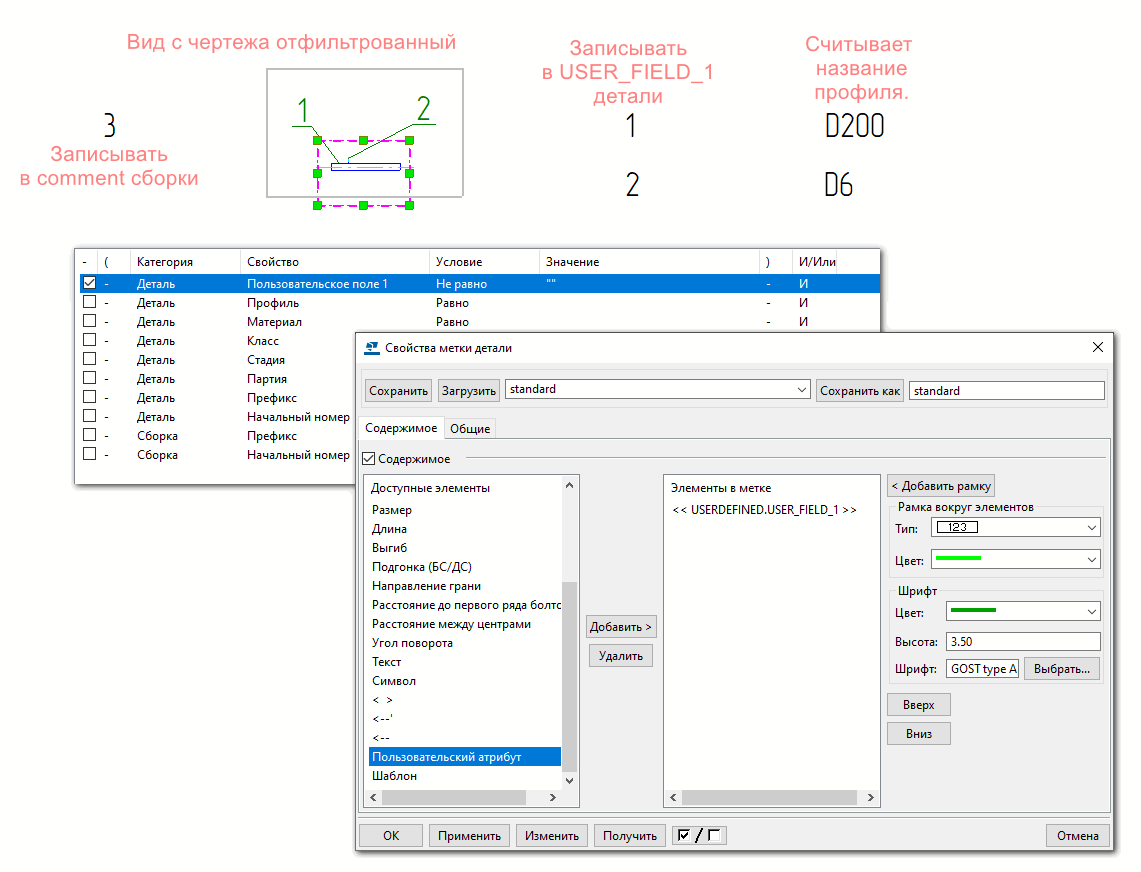The width and height of the screenshot is (1141, 872).
Task: Click mark elements list left scroll arrow
Action: point(673,797)
